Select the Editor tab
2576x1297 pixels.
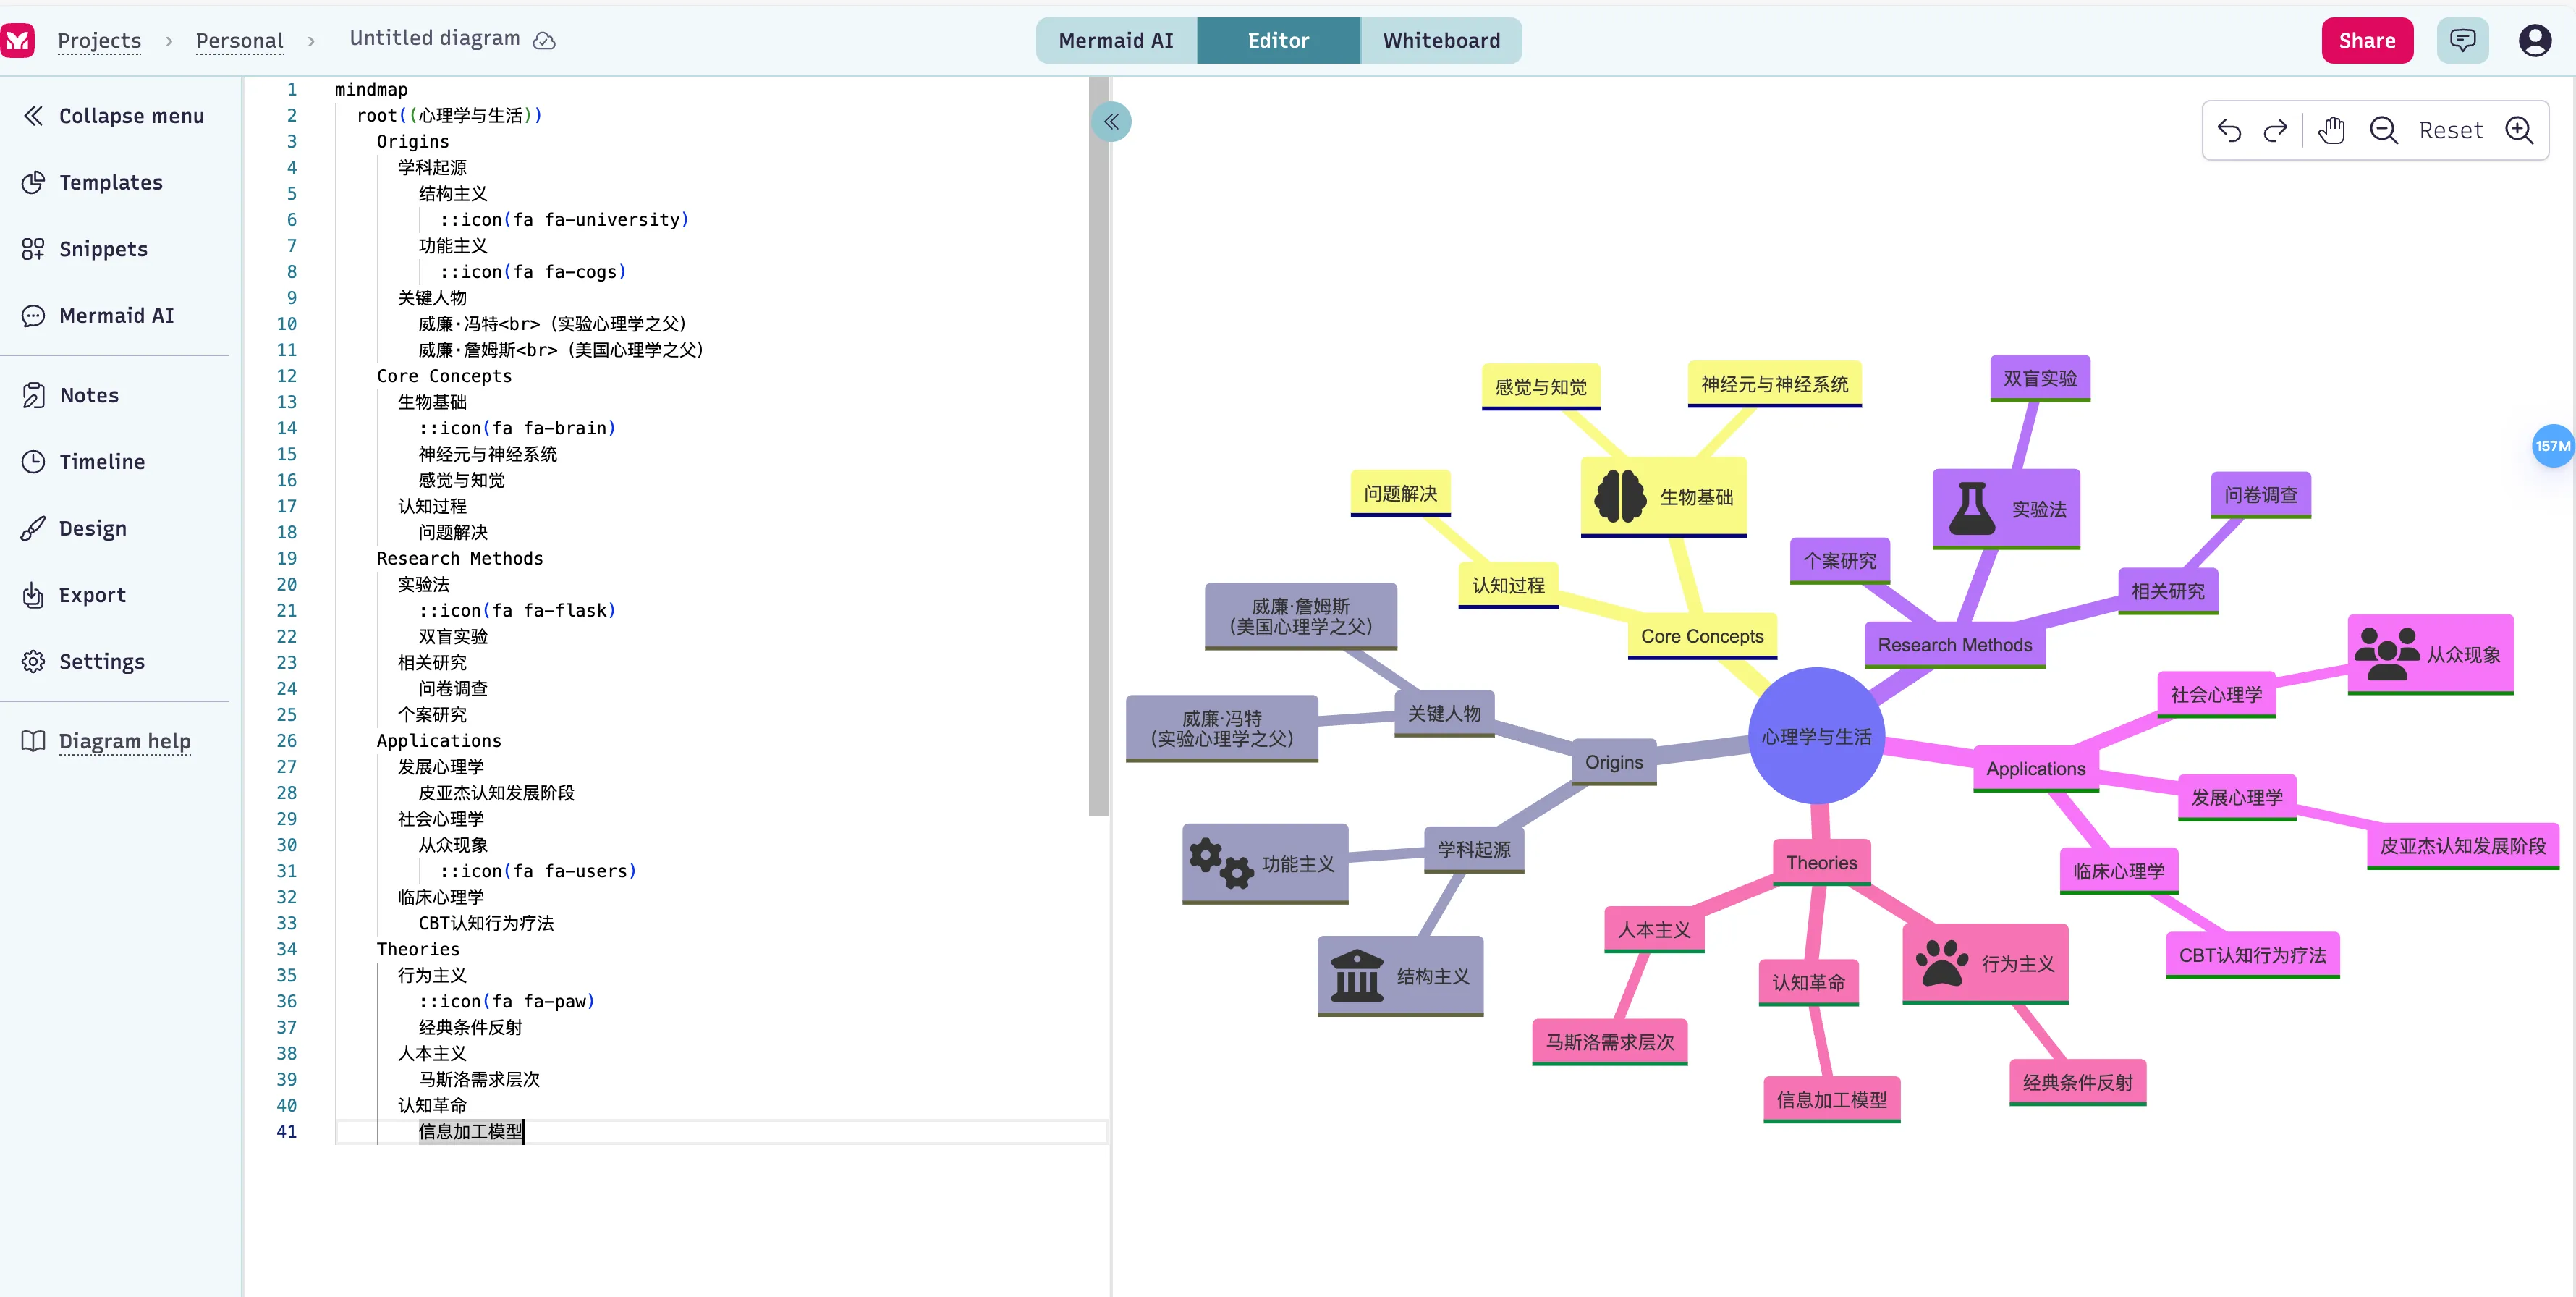1277,40
